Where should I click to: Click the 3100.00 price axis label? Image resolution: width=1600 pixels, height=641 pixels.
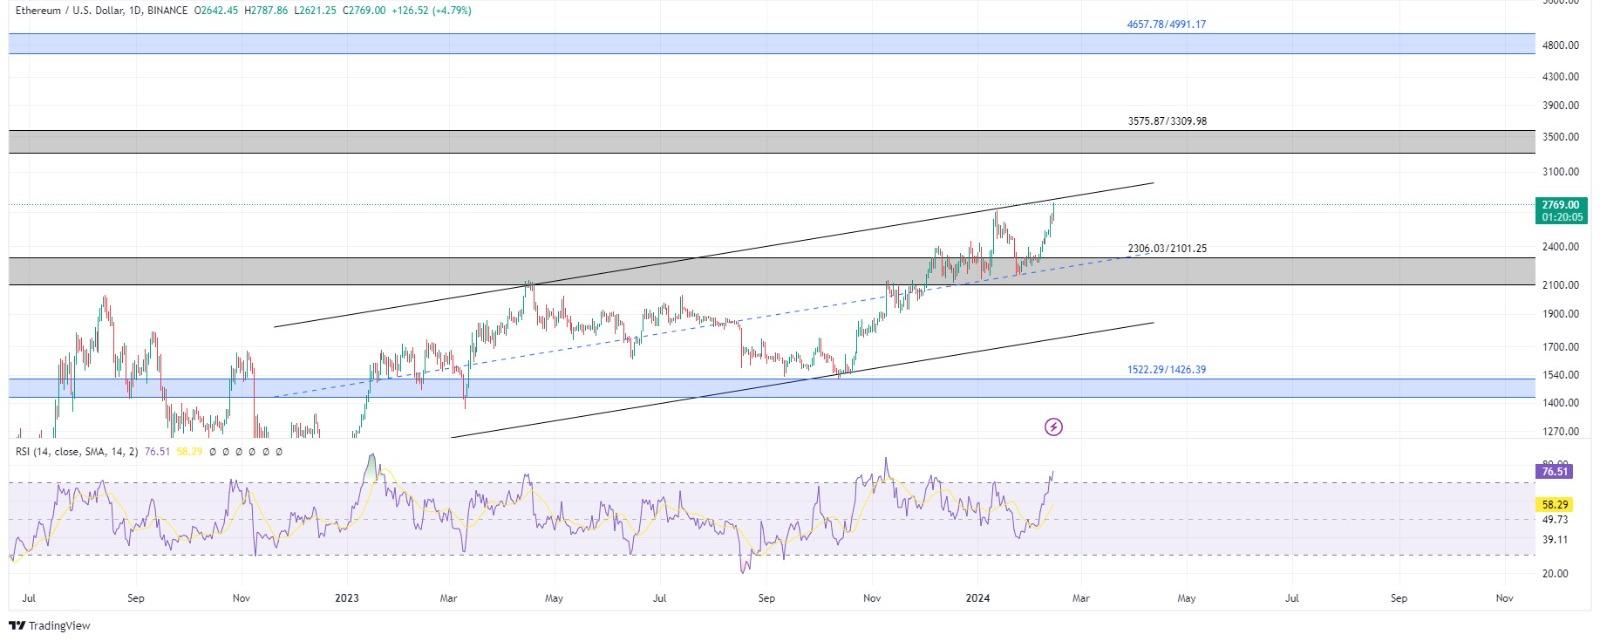[x=1561, y=172]
